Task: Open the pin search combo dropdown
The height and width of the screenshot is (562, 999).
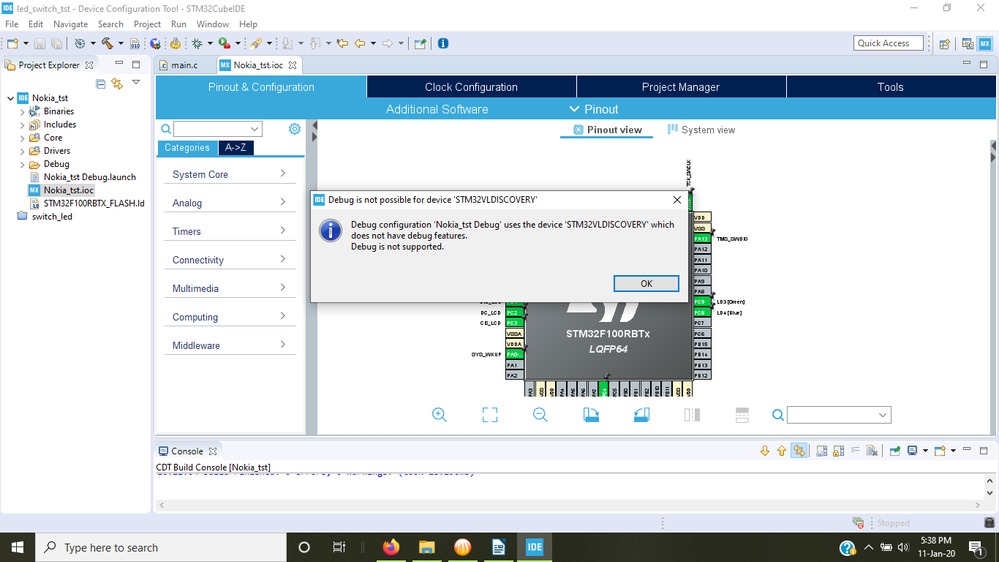Action: tap(882, 415)
